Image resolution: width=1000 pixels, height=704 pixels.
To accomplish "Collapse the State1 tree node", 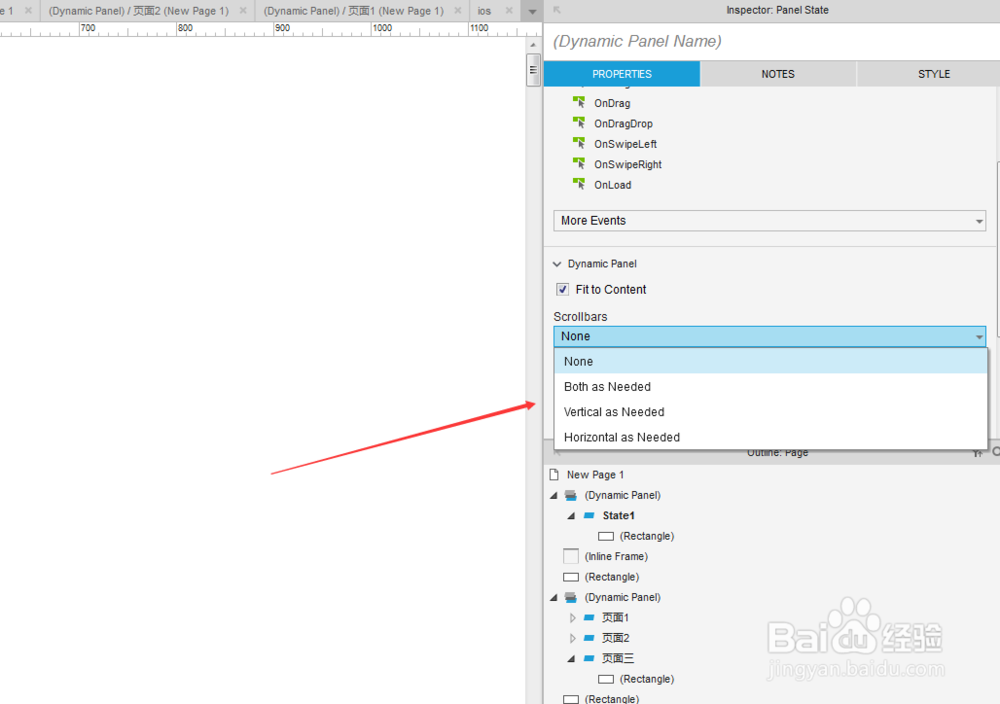I will click(571, 516).
